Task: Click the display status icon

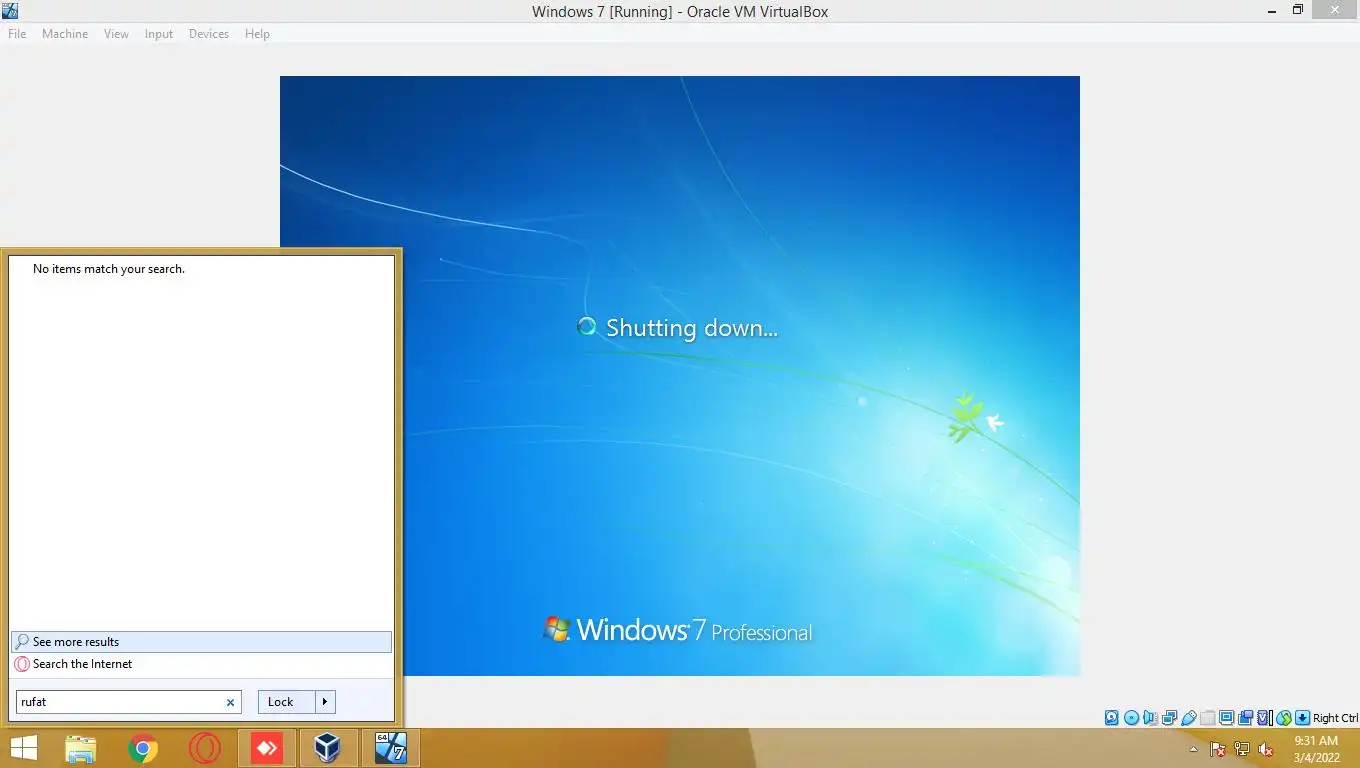Action: [x=1226, y=718]
